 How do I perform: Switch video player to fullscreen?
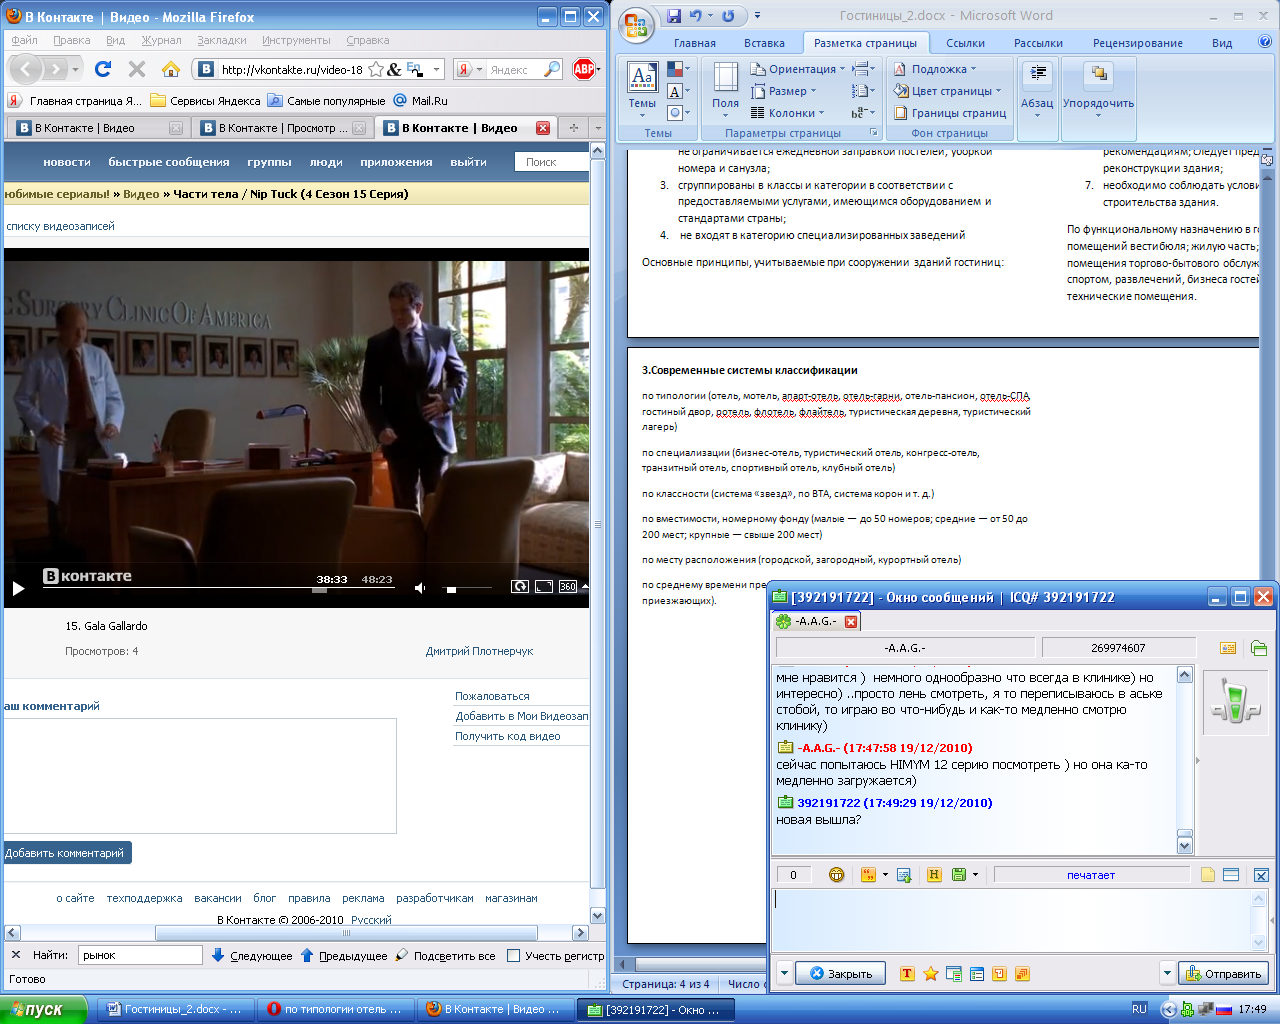543,587
